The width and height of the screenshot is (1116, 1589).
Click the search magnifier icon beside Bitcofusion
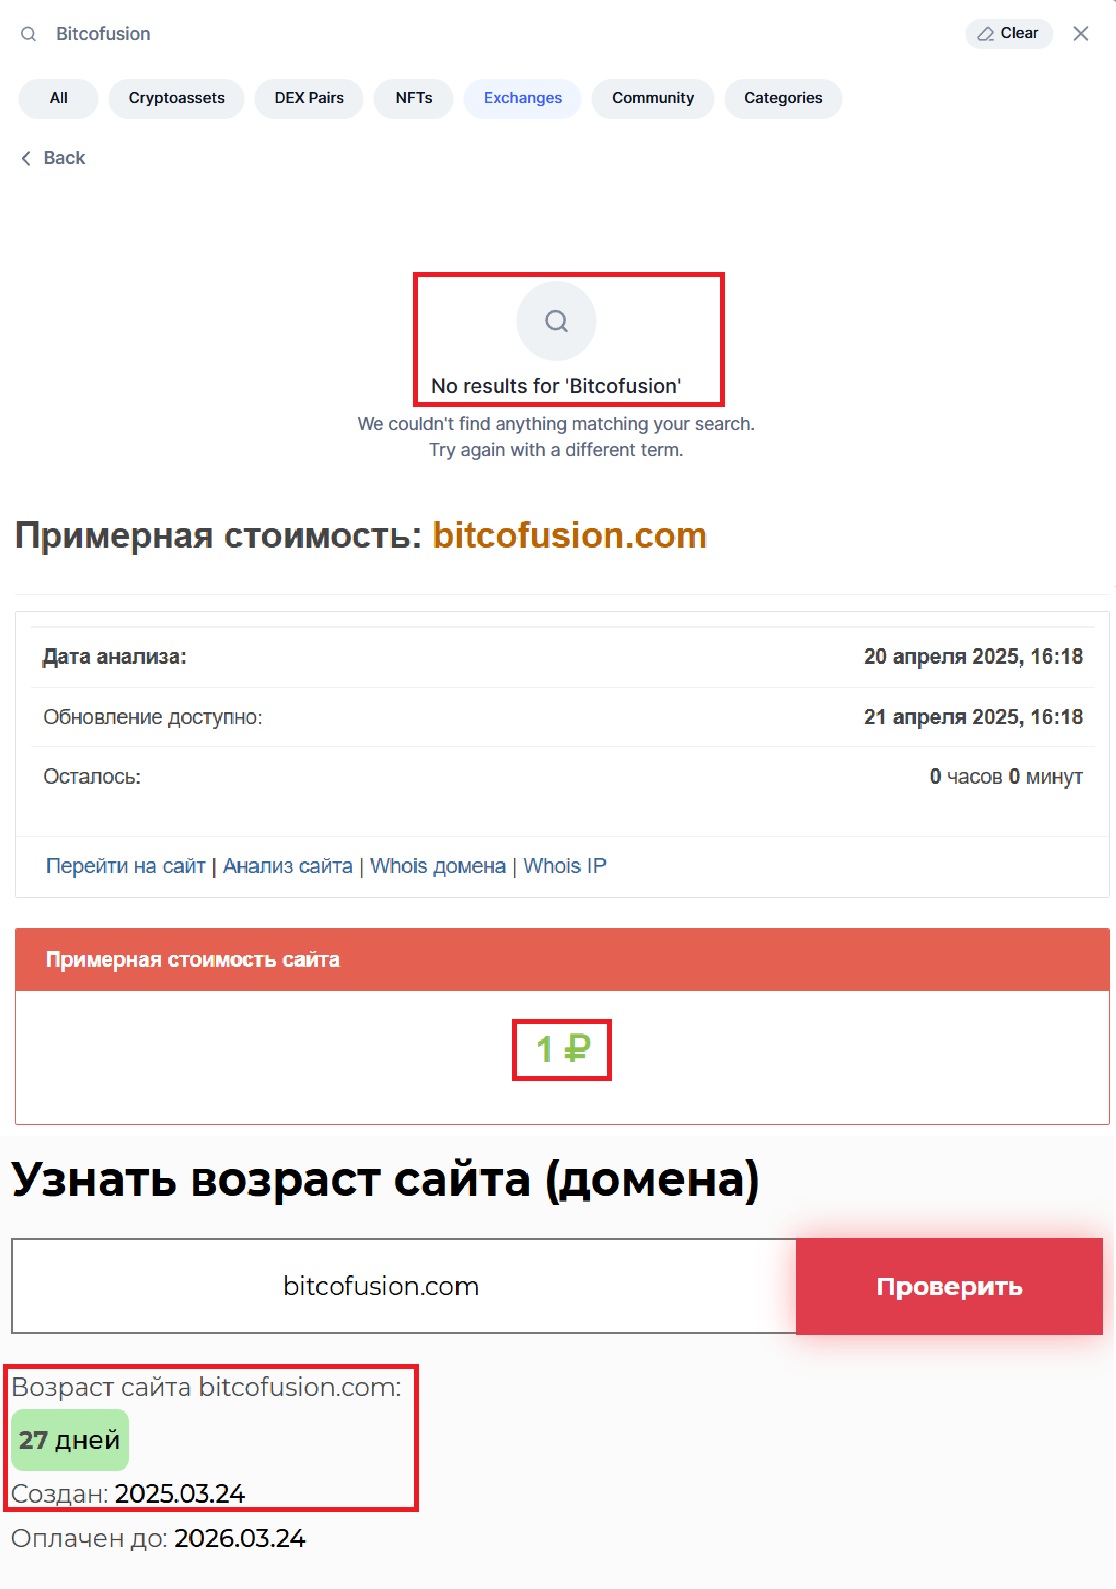(x=29, y=34)
